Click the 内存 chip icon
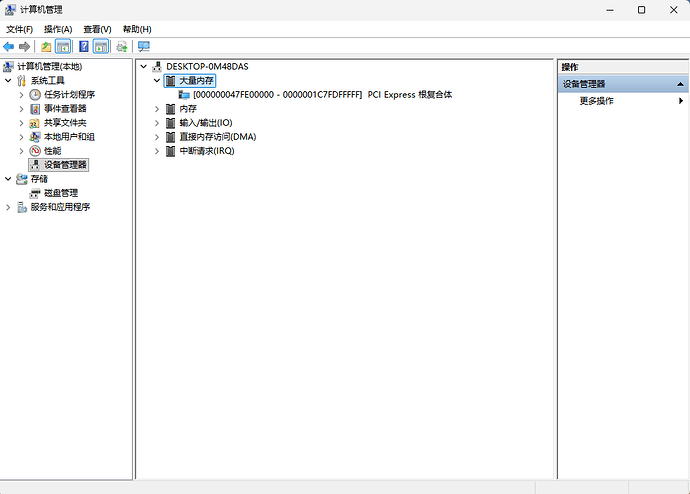The image size is (690, 494). (x=171, y=109)
